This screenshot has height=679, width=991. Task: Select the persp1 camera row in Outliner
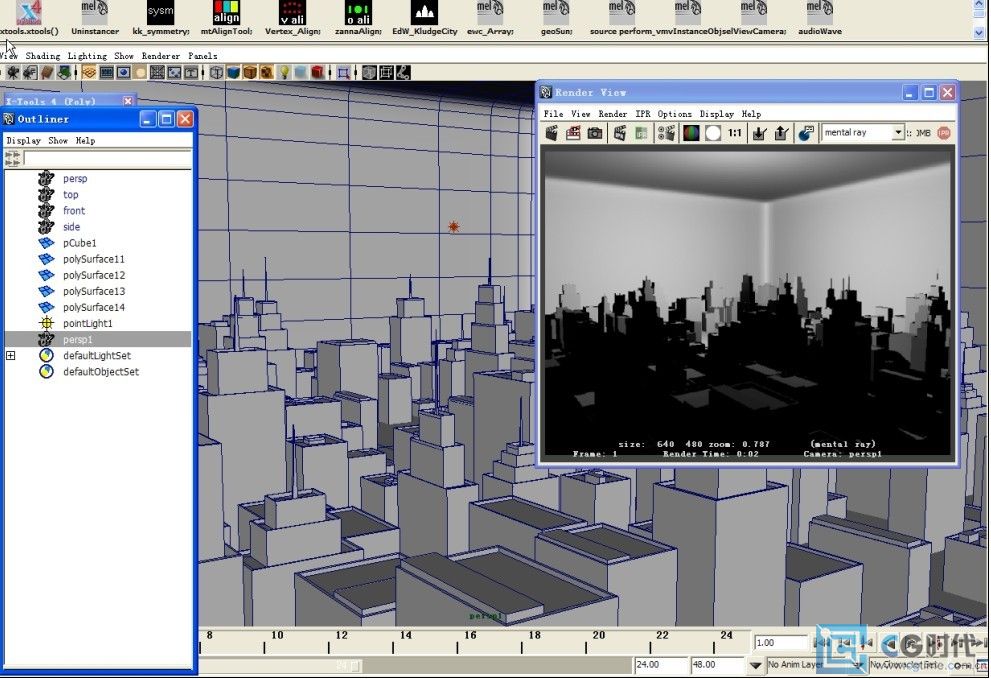point(98,340)
